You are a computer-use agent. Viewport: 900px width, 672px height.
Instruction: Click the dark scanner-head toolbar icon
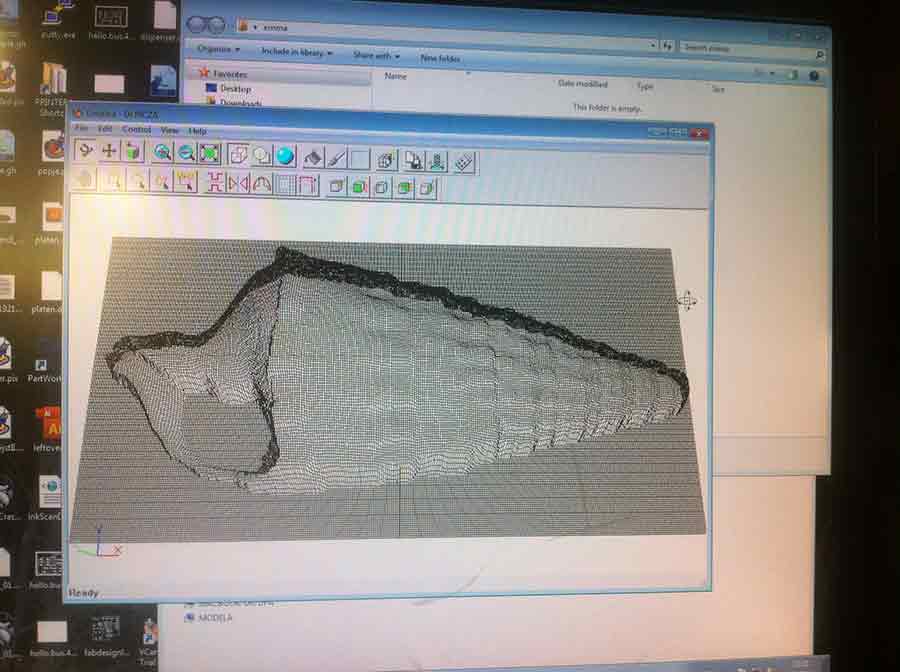tap(313, 157)
